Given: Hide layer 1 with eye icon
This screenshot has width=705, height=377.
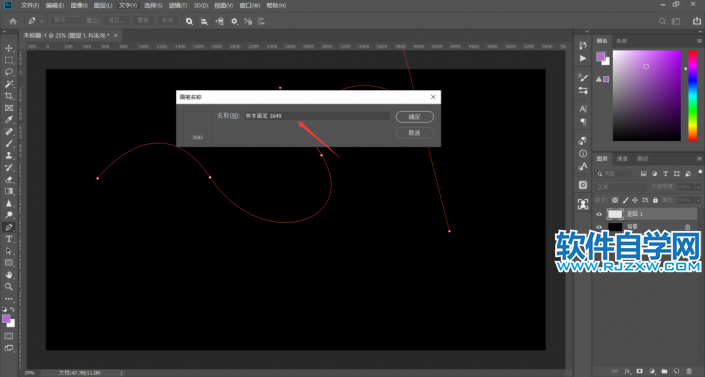Looking at the screenshot, I should coord(599,214).
